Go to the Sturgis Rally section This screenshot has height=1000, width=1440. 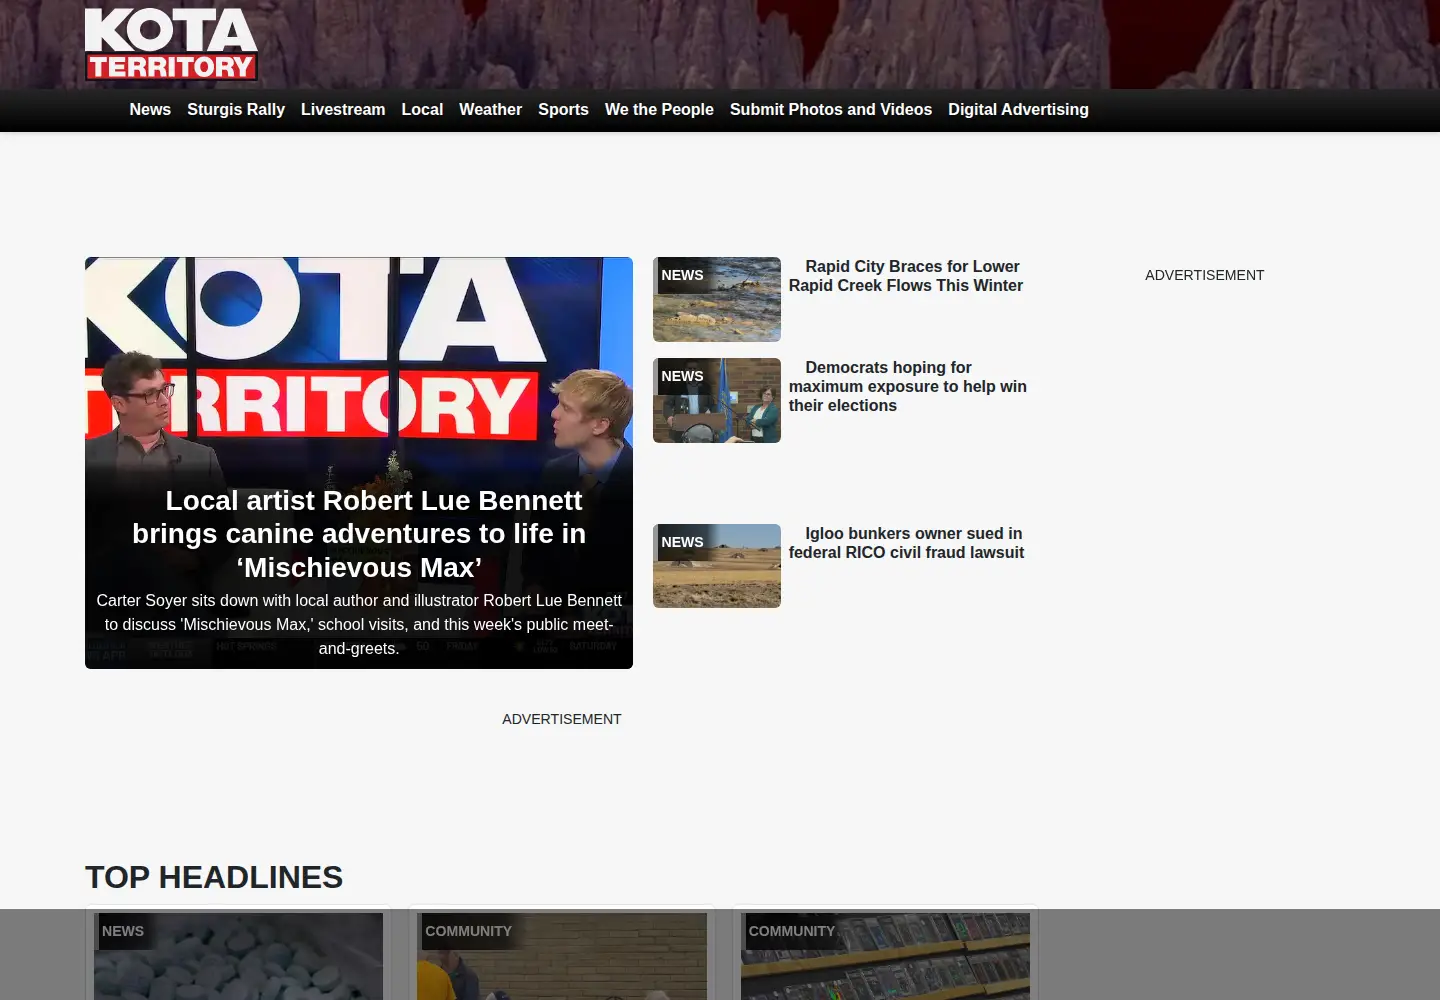click(x=236, y=110)
